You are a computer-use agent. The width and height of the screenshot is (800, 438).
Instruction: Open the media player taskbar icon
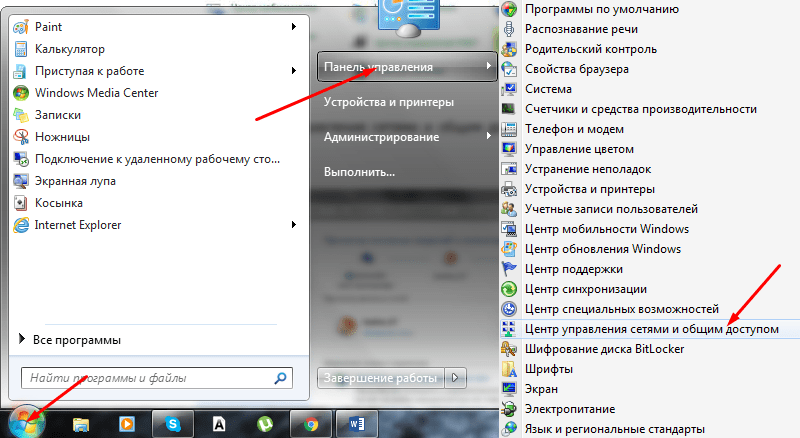[x=127, y=424]
